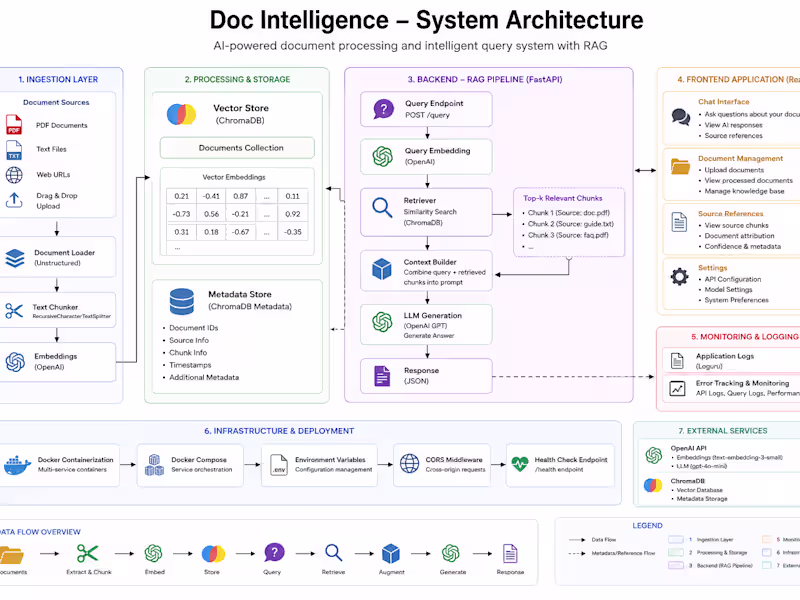Click the CORS Middleware globe icon
Screen dimensions: 800x600
point(409,464)
